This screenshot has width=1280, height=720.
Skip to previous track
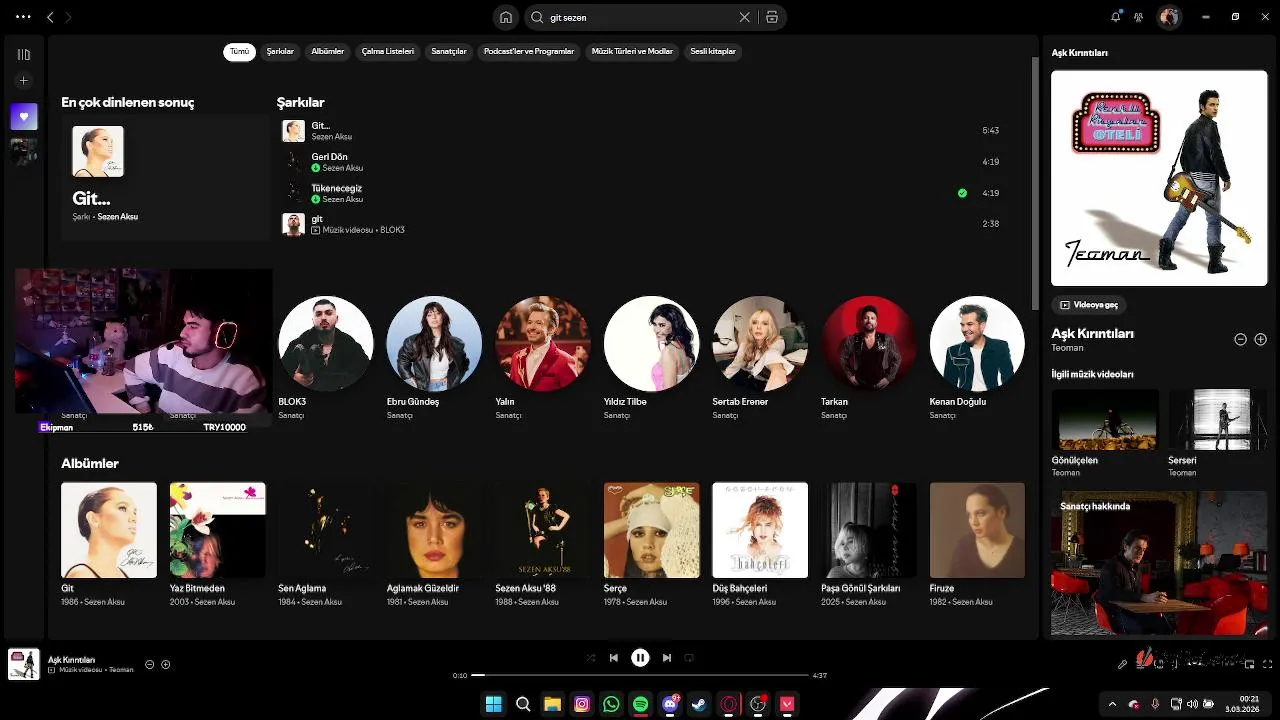614,658
